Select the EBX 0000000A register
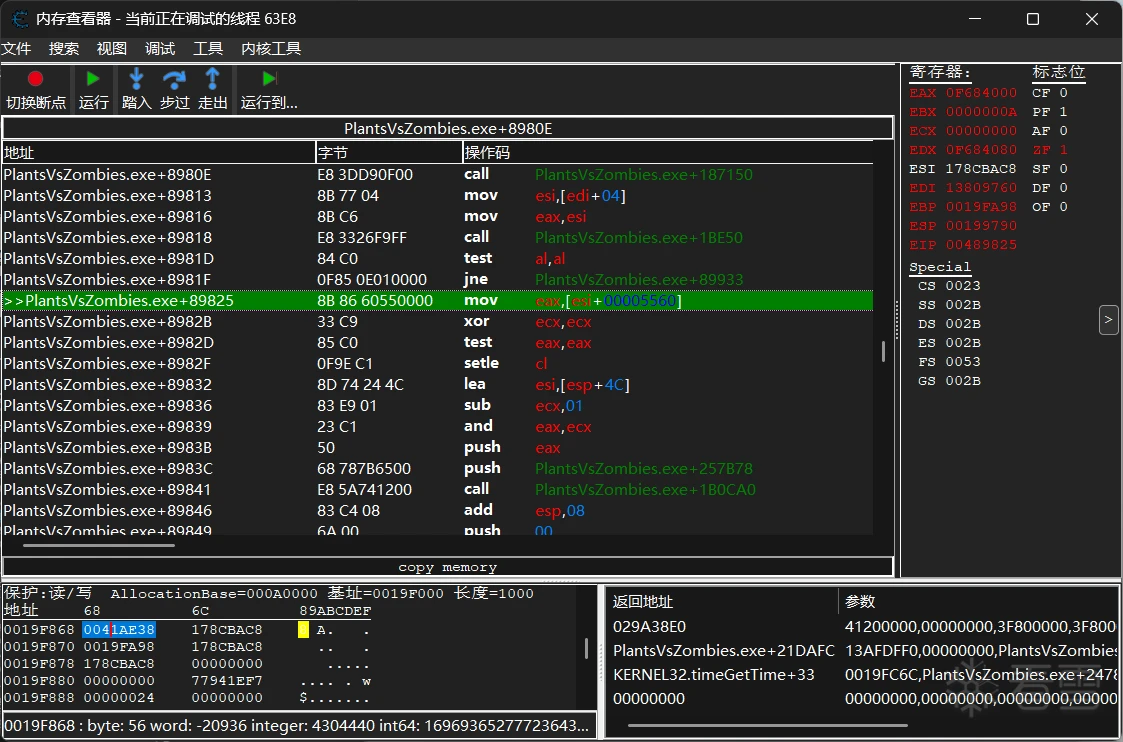Viewport: 1123px width, 742px height. point(963,112)
